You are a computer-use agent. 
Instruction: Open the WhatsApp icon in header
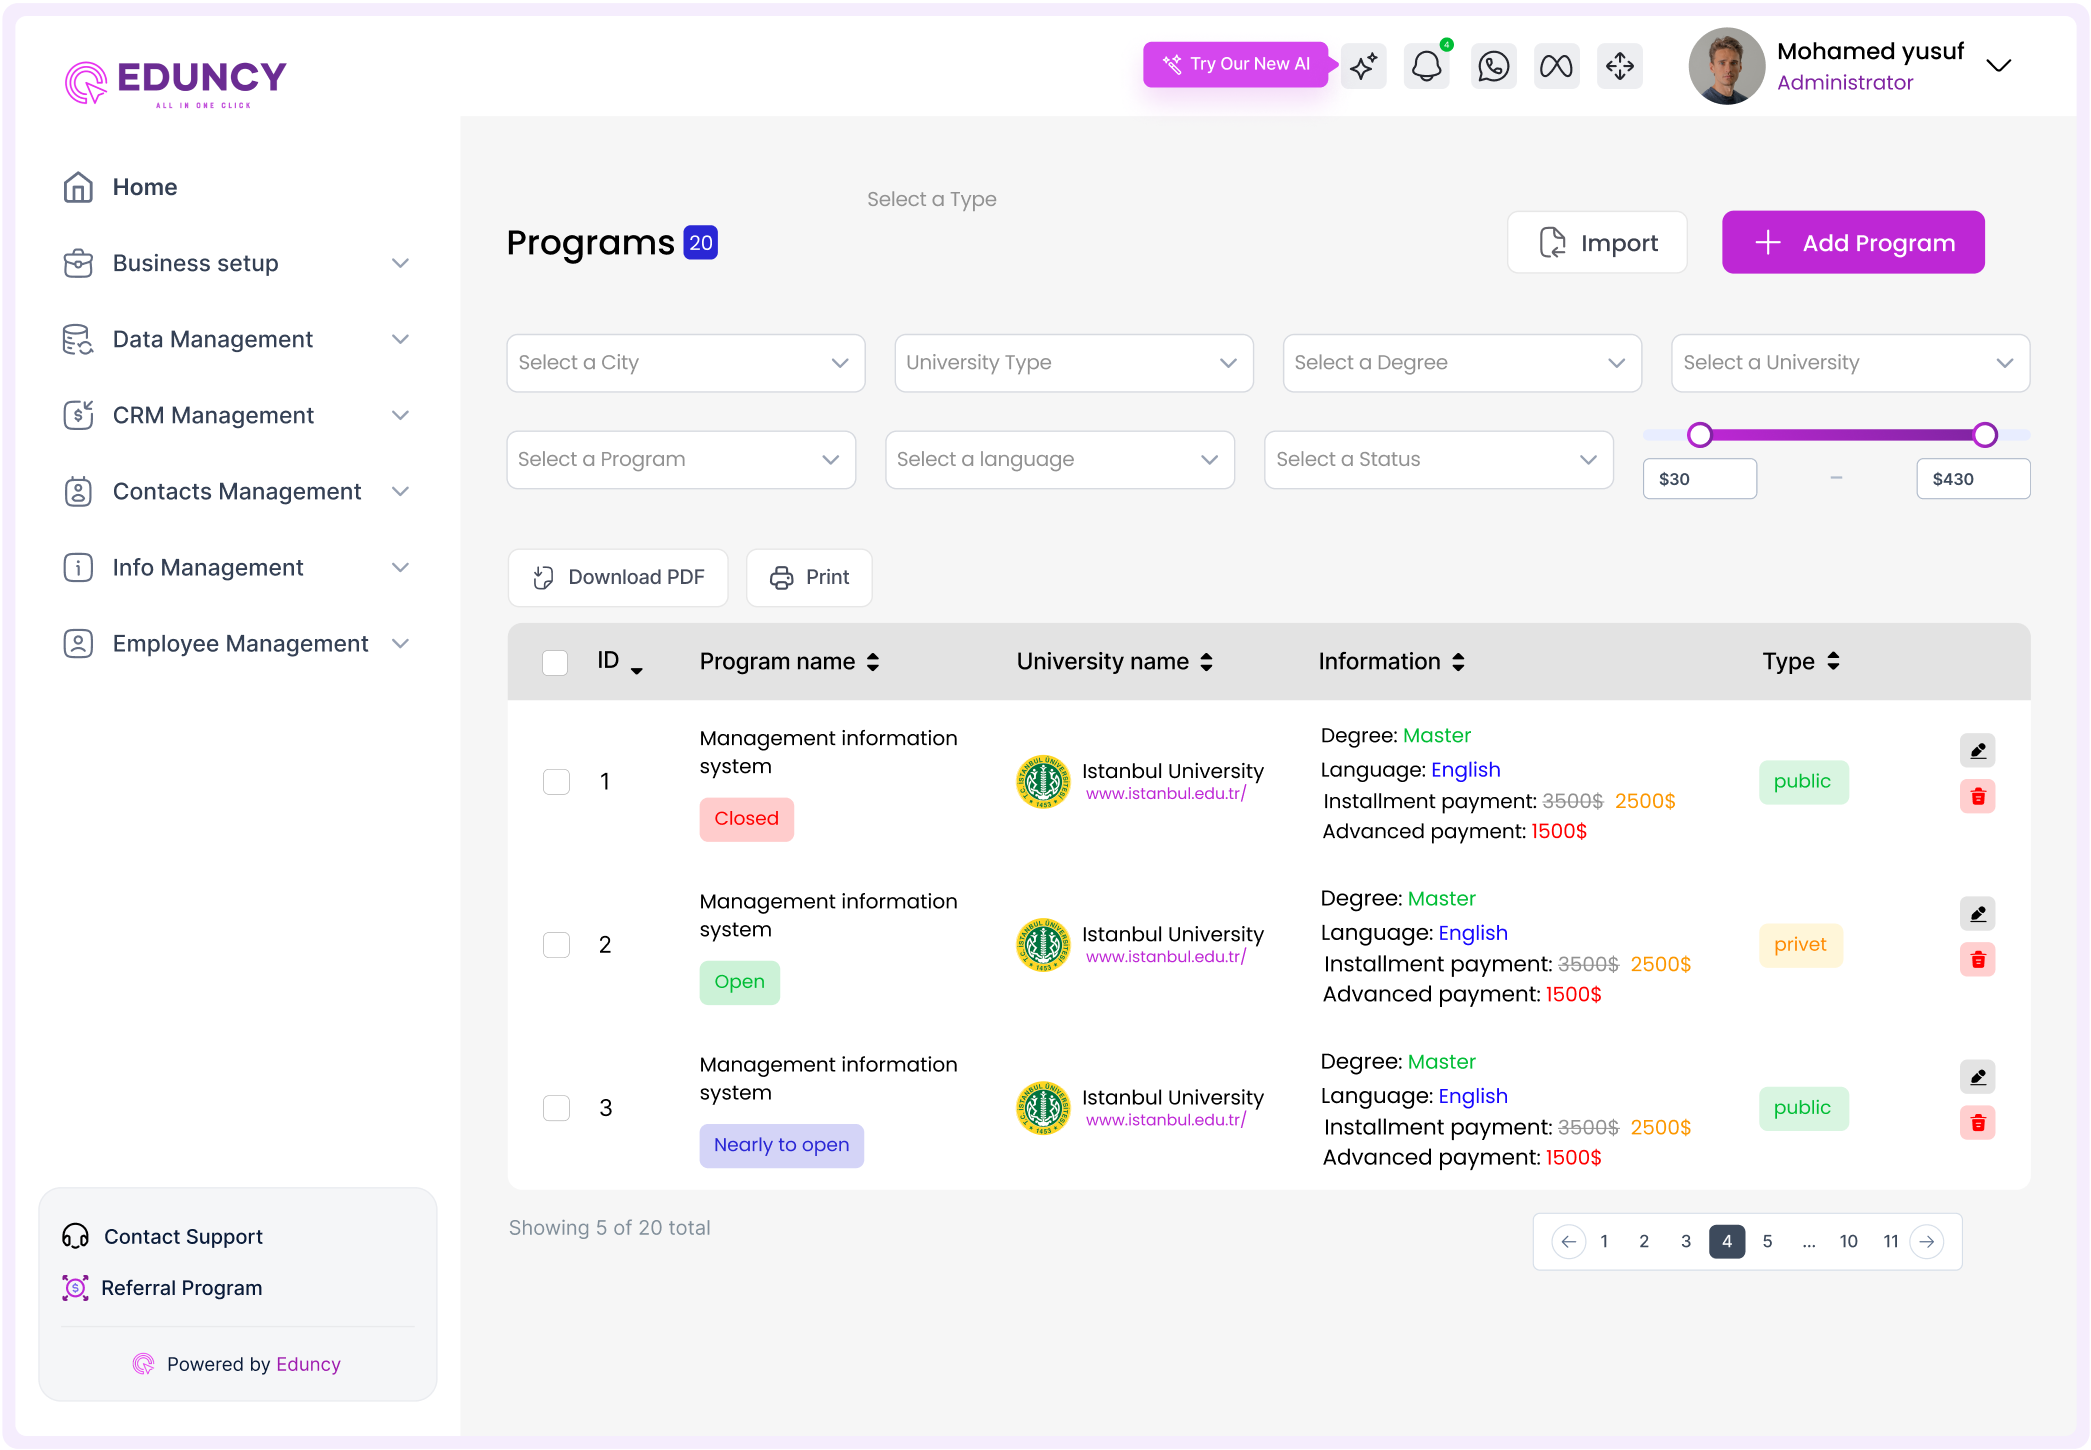pos(1493,66)
